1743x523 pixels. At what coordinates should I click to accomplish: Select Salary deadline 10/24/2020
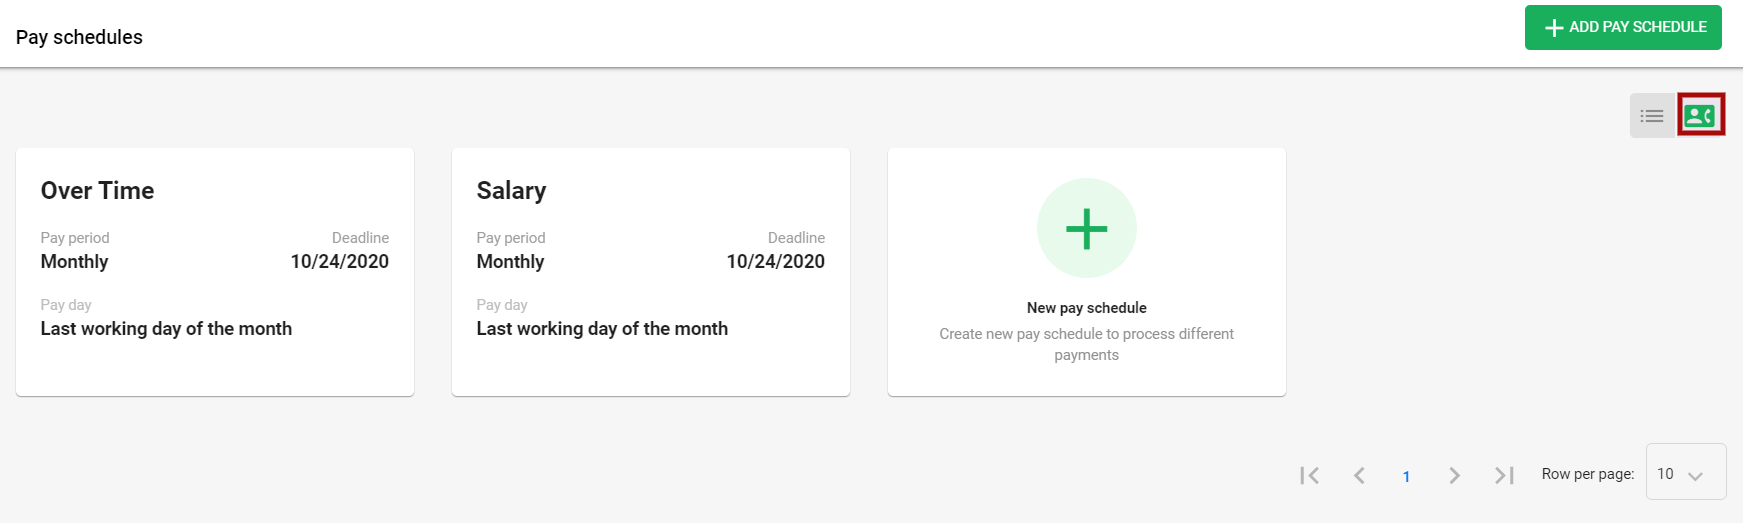[776, 261]
